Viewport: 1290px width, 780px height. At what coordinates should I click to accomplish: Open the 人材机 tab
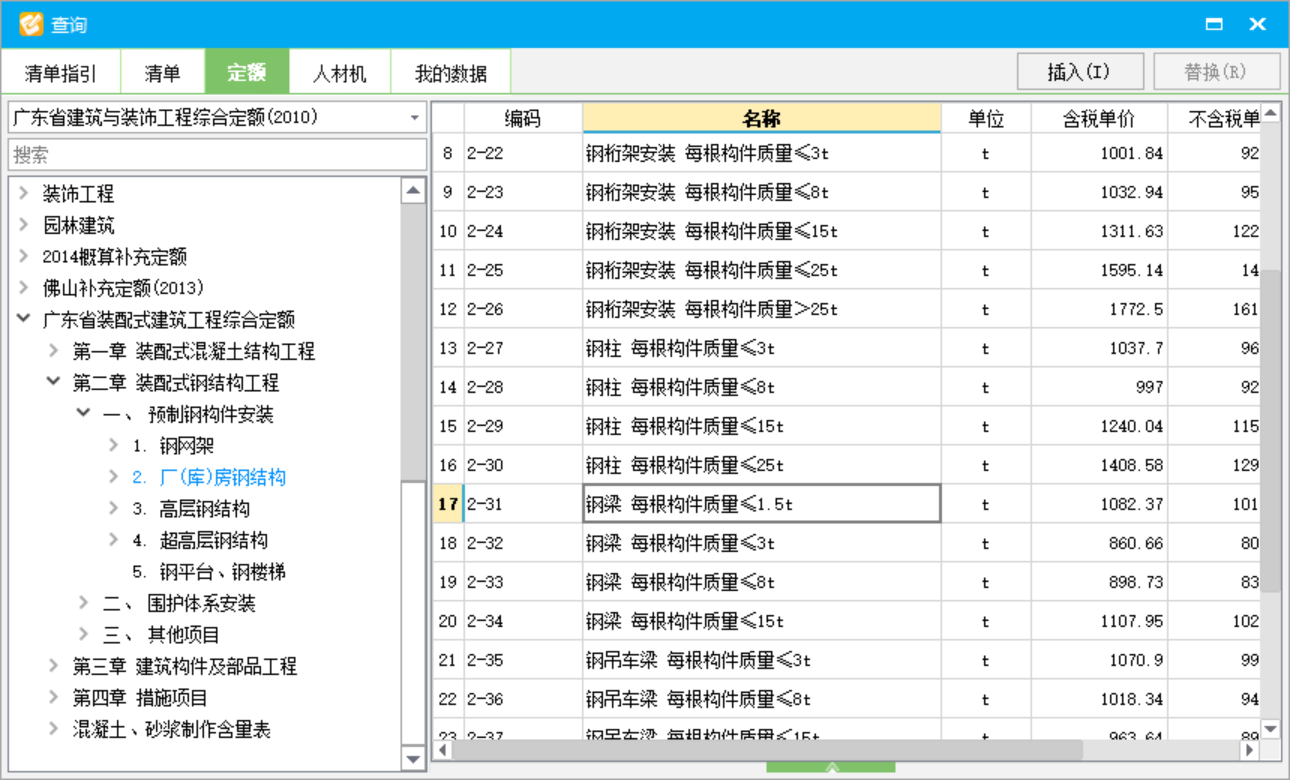click(339, 73)
